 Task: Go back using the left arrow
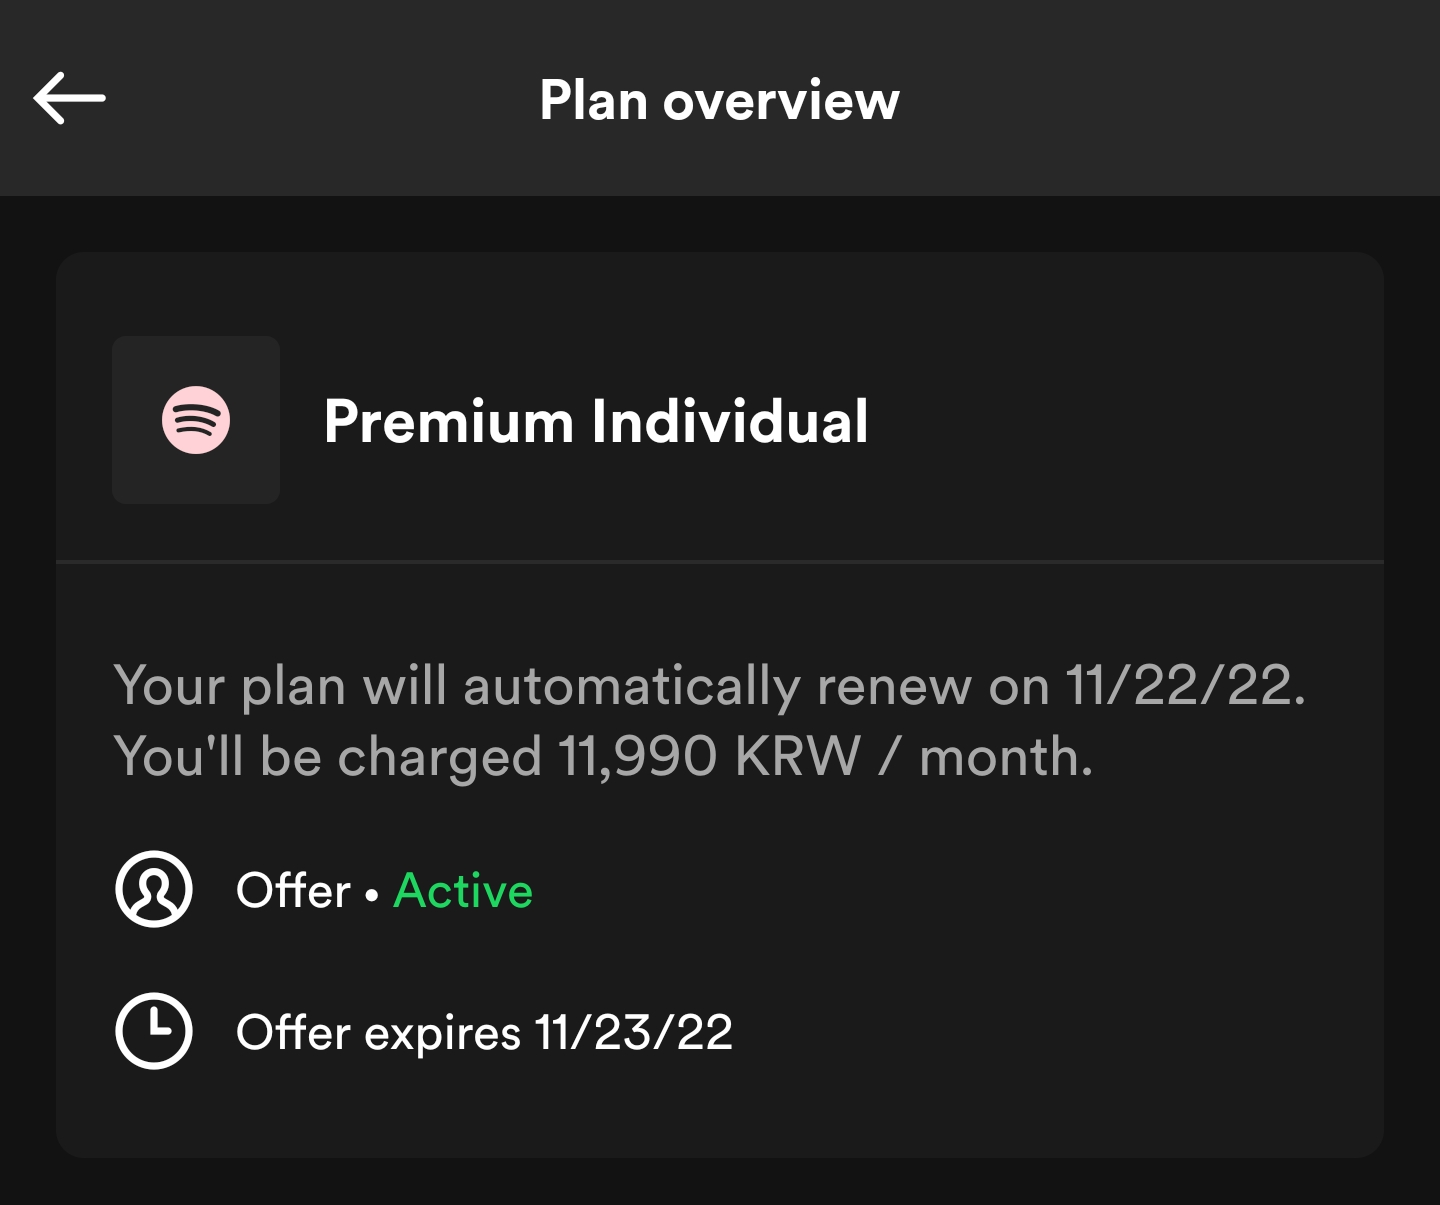tap(69, 98)
